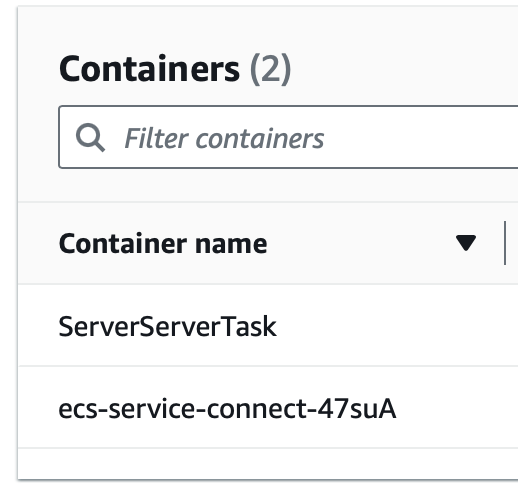518x486 pixels.
Task: Open the ecs-service-connect-47suA container row
Action: click(268, 407)
